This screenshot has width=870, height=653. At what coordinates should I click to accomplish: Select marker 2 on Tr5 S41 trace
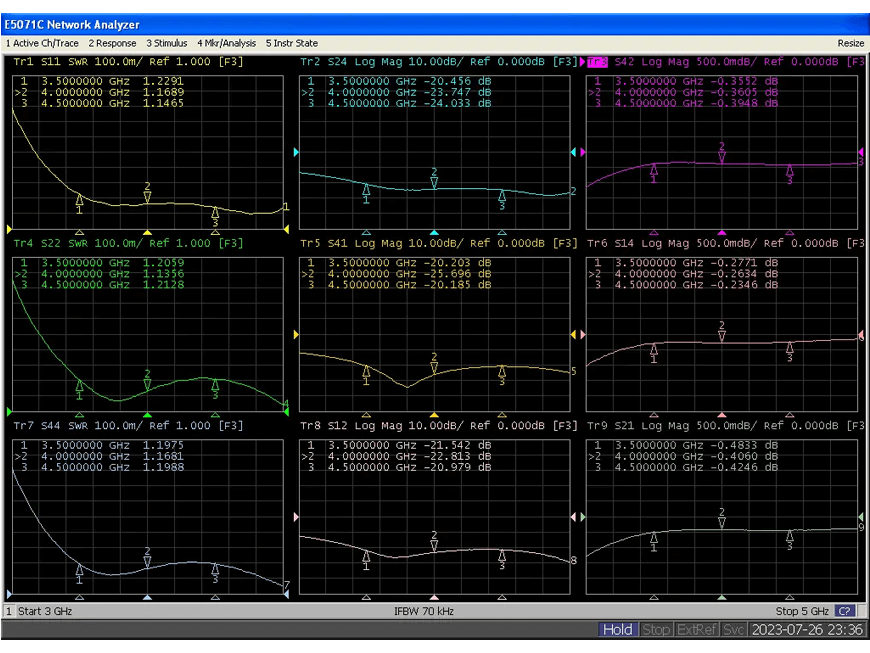(434, 367)
